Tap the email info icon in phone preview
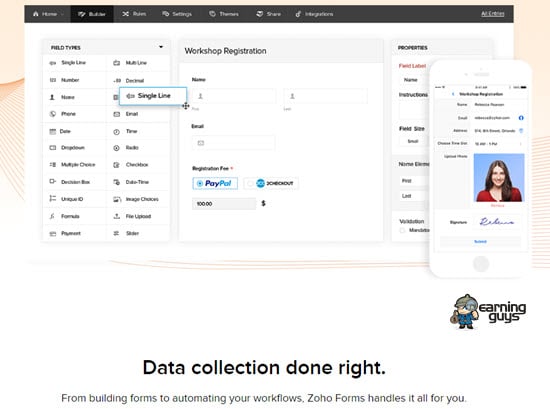The width and height of the screenshot is (550, 409). [x=521, y=118]
